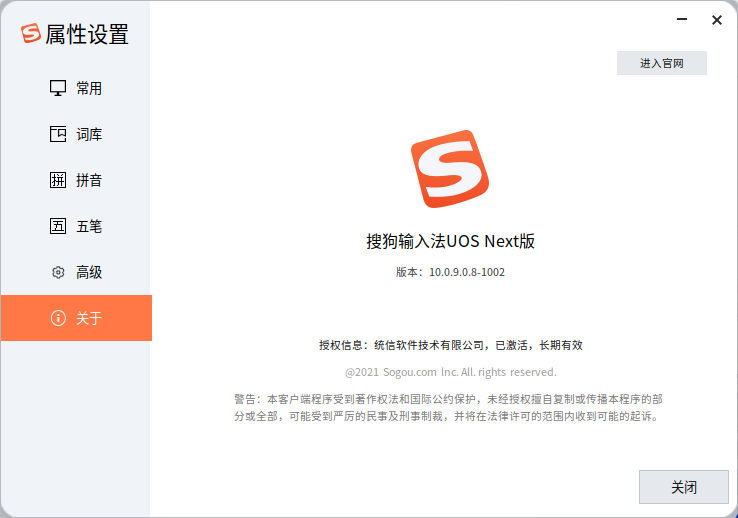
Task: Select the 拼音 tab
Action: tap(76, 180)
